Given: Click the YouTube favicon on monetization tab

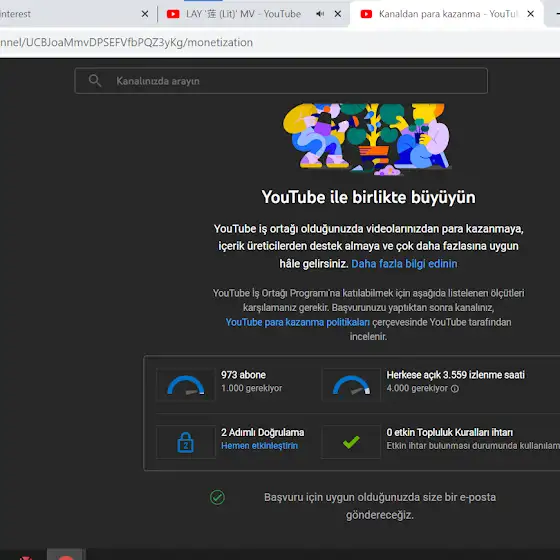Looking at the screenshot, I should (366, 14).
